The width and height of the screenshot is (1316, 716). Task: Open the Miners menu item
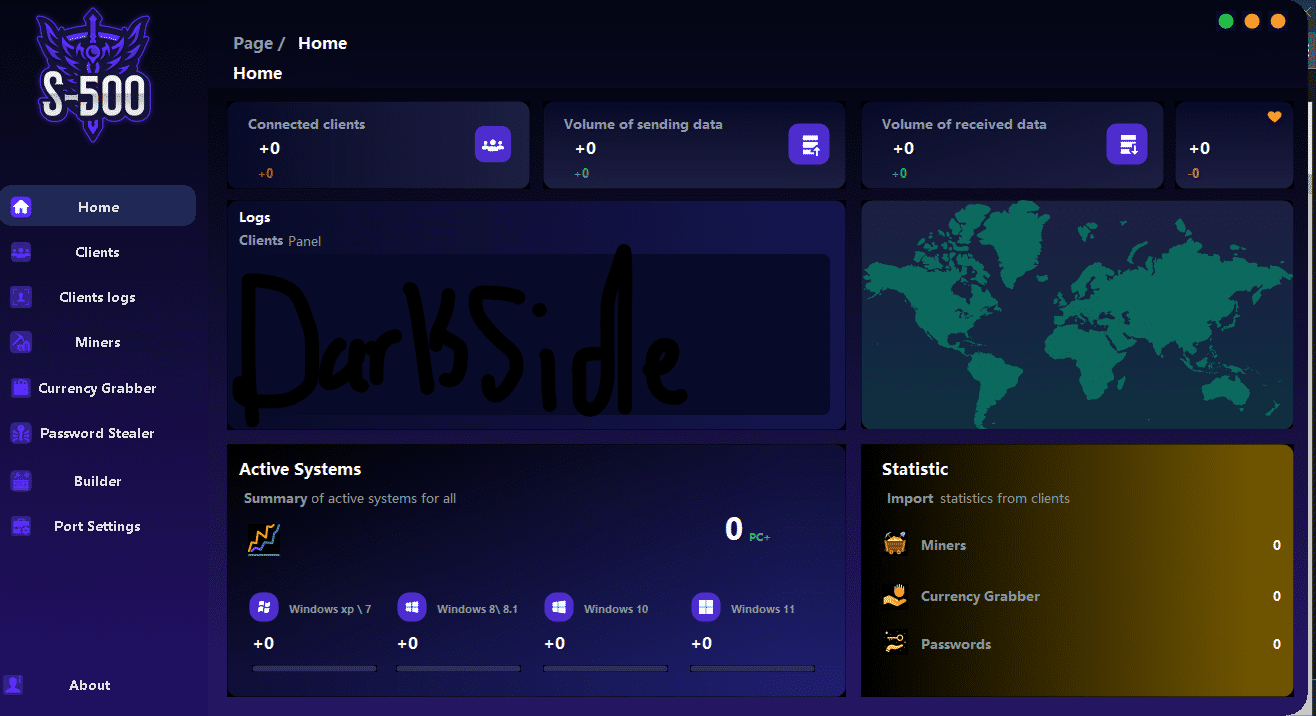tap(98, 342)
